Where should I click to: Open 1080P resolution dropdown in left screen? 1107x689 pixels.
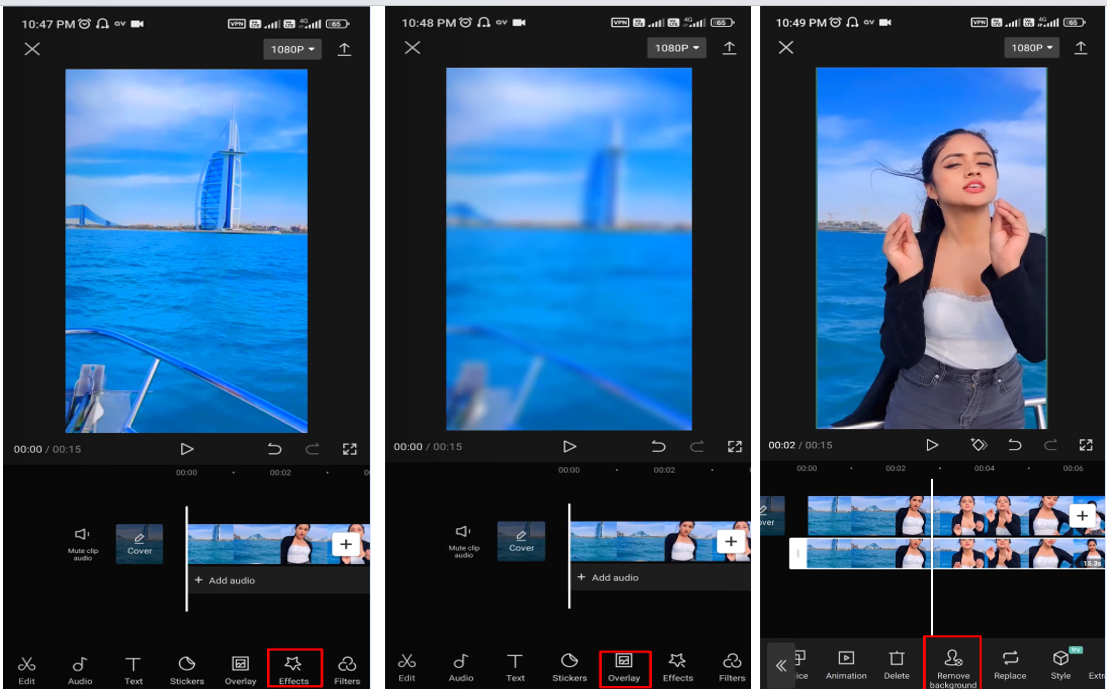292,49
